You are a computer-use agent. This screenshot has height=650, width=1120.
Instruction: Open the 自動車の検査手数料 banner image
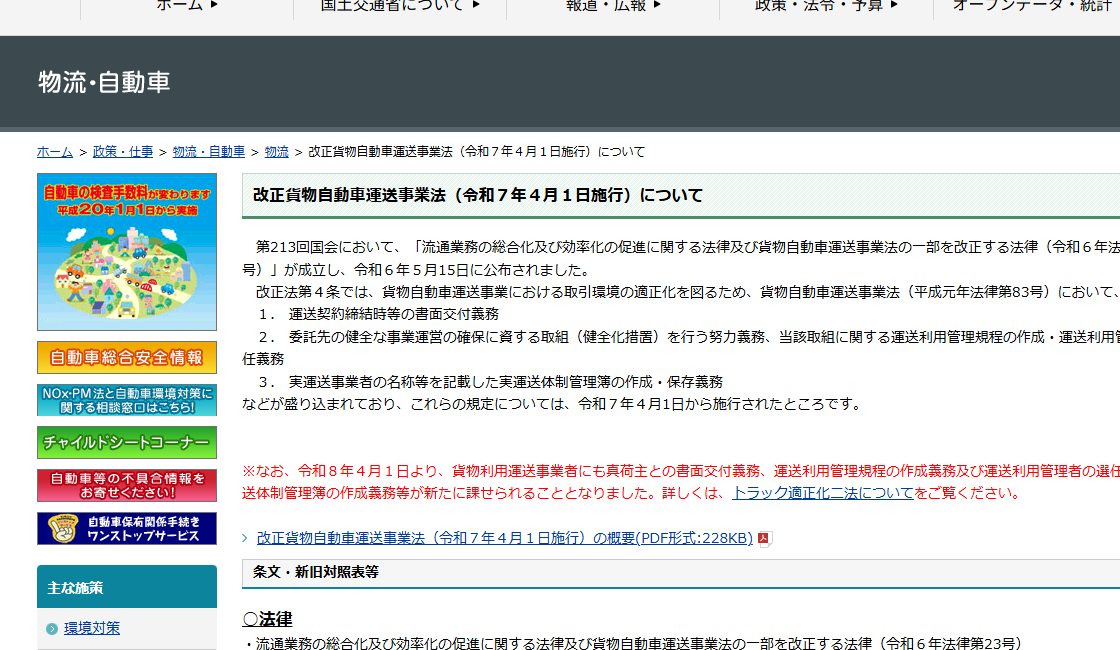coord(127,251)
